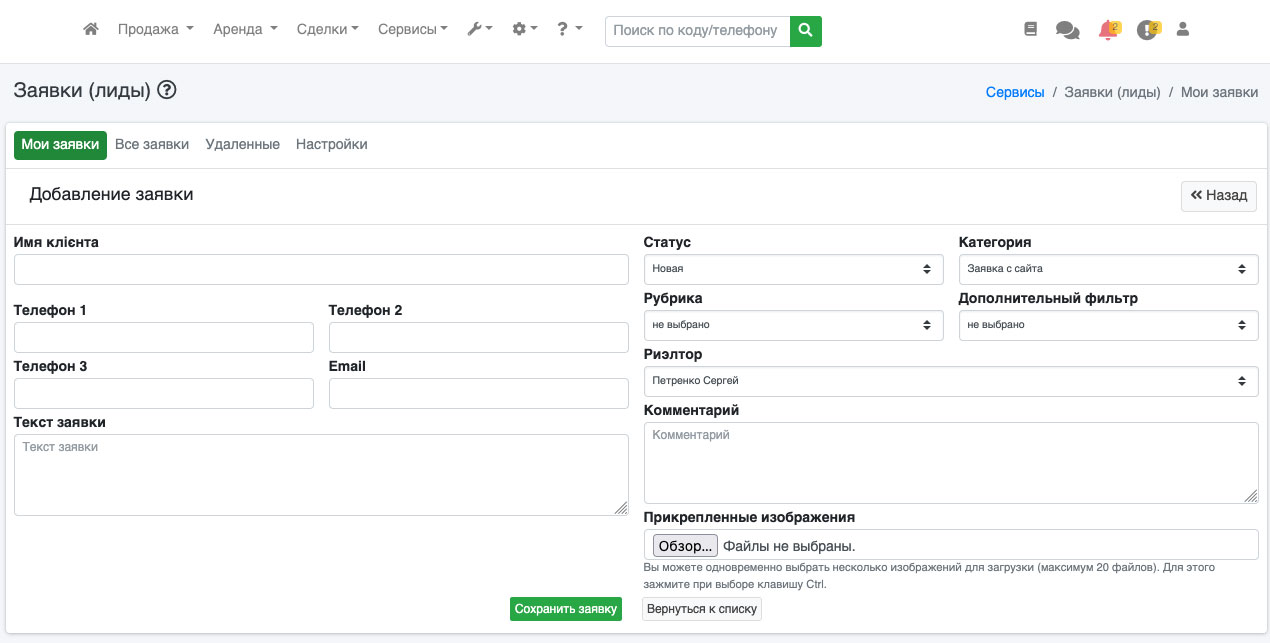1270x643 pixels.
Task: Click the green search magnifier button
Action: pyautogui.click(x=805, y=31)
